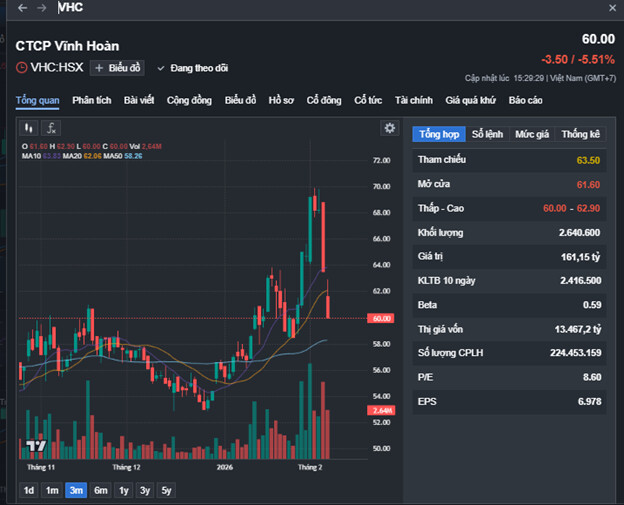
Task: Select the 3y time range
Action: coord(145,490)
